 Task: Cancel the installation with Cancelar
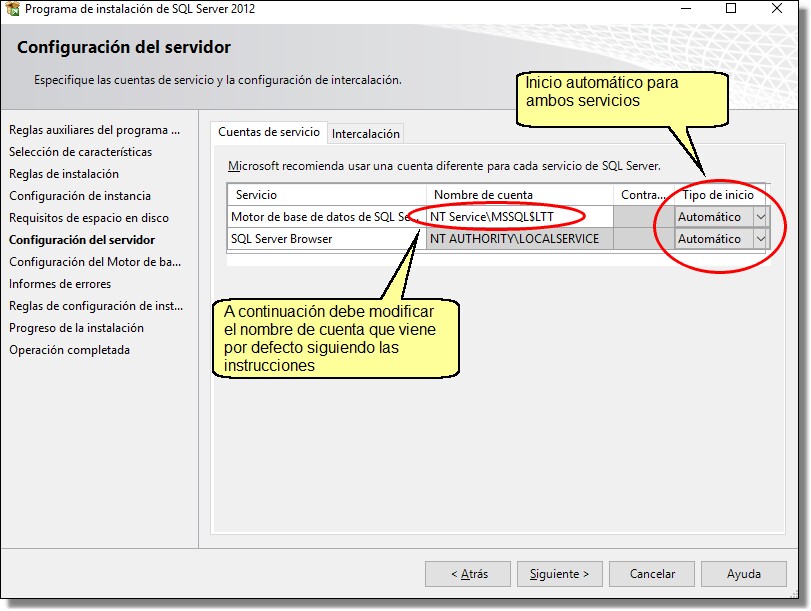click(652, 574)
